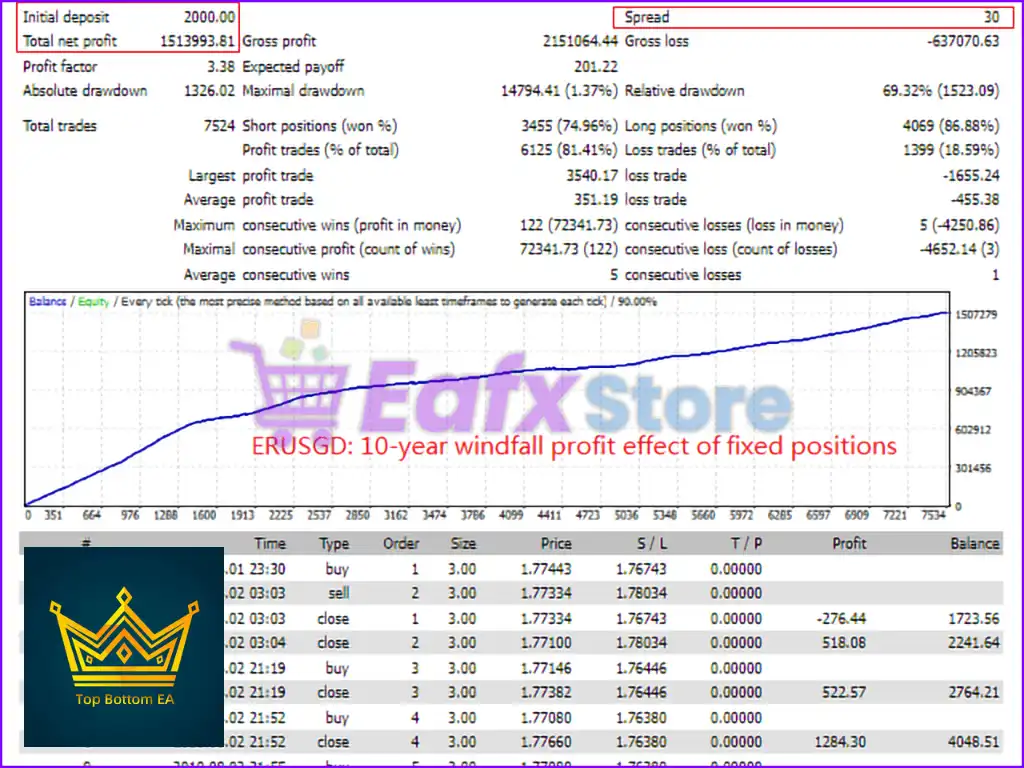Image resolution: width=1024 pixels, height=768 pixels.
Task: Click the "Equity" legend label on chart
Action: click(x=93, y=301)
